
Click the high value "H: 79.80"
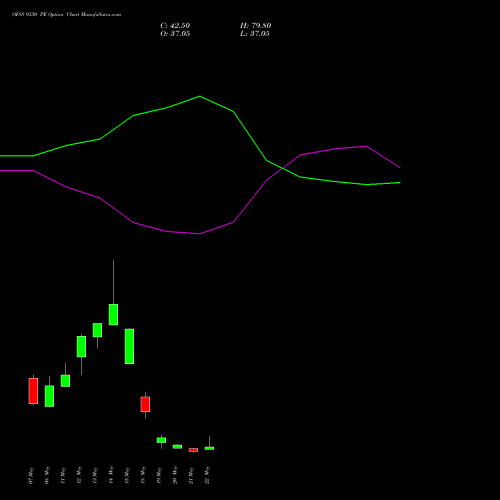(x=255, y=26)
